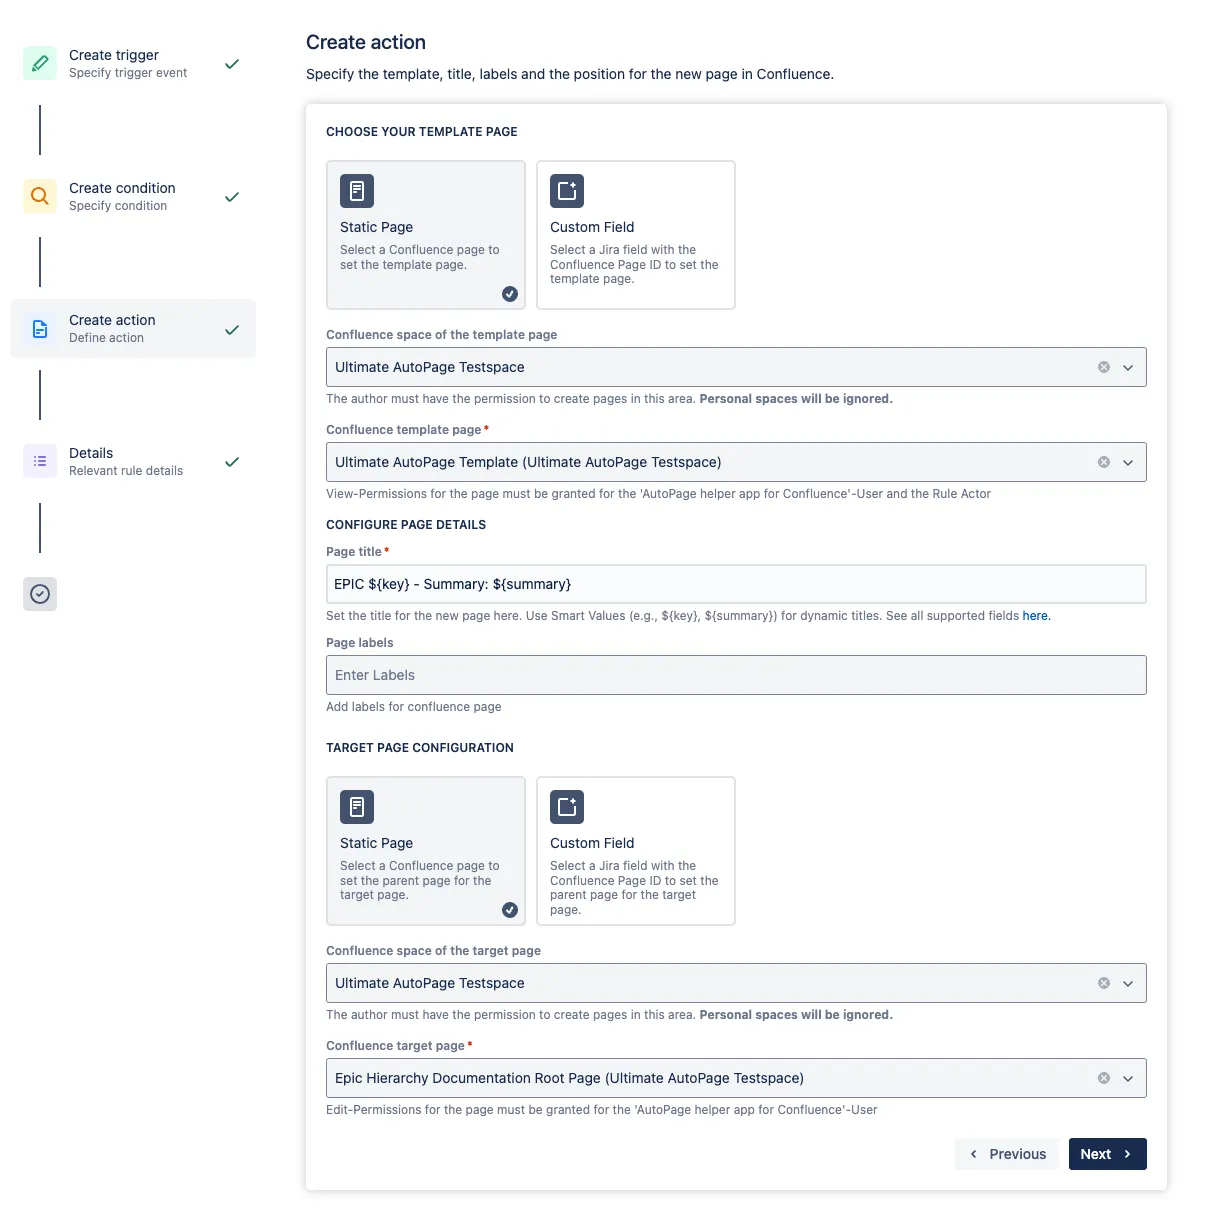Image resolution: width=1208 pixels, height=1210 pixels.
Task: Click the Next button
Action: [x=1107, y=1153]
